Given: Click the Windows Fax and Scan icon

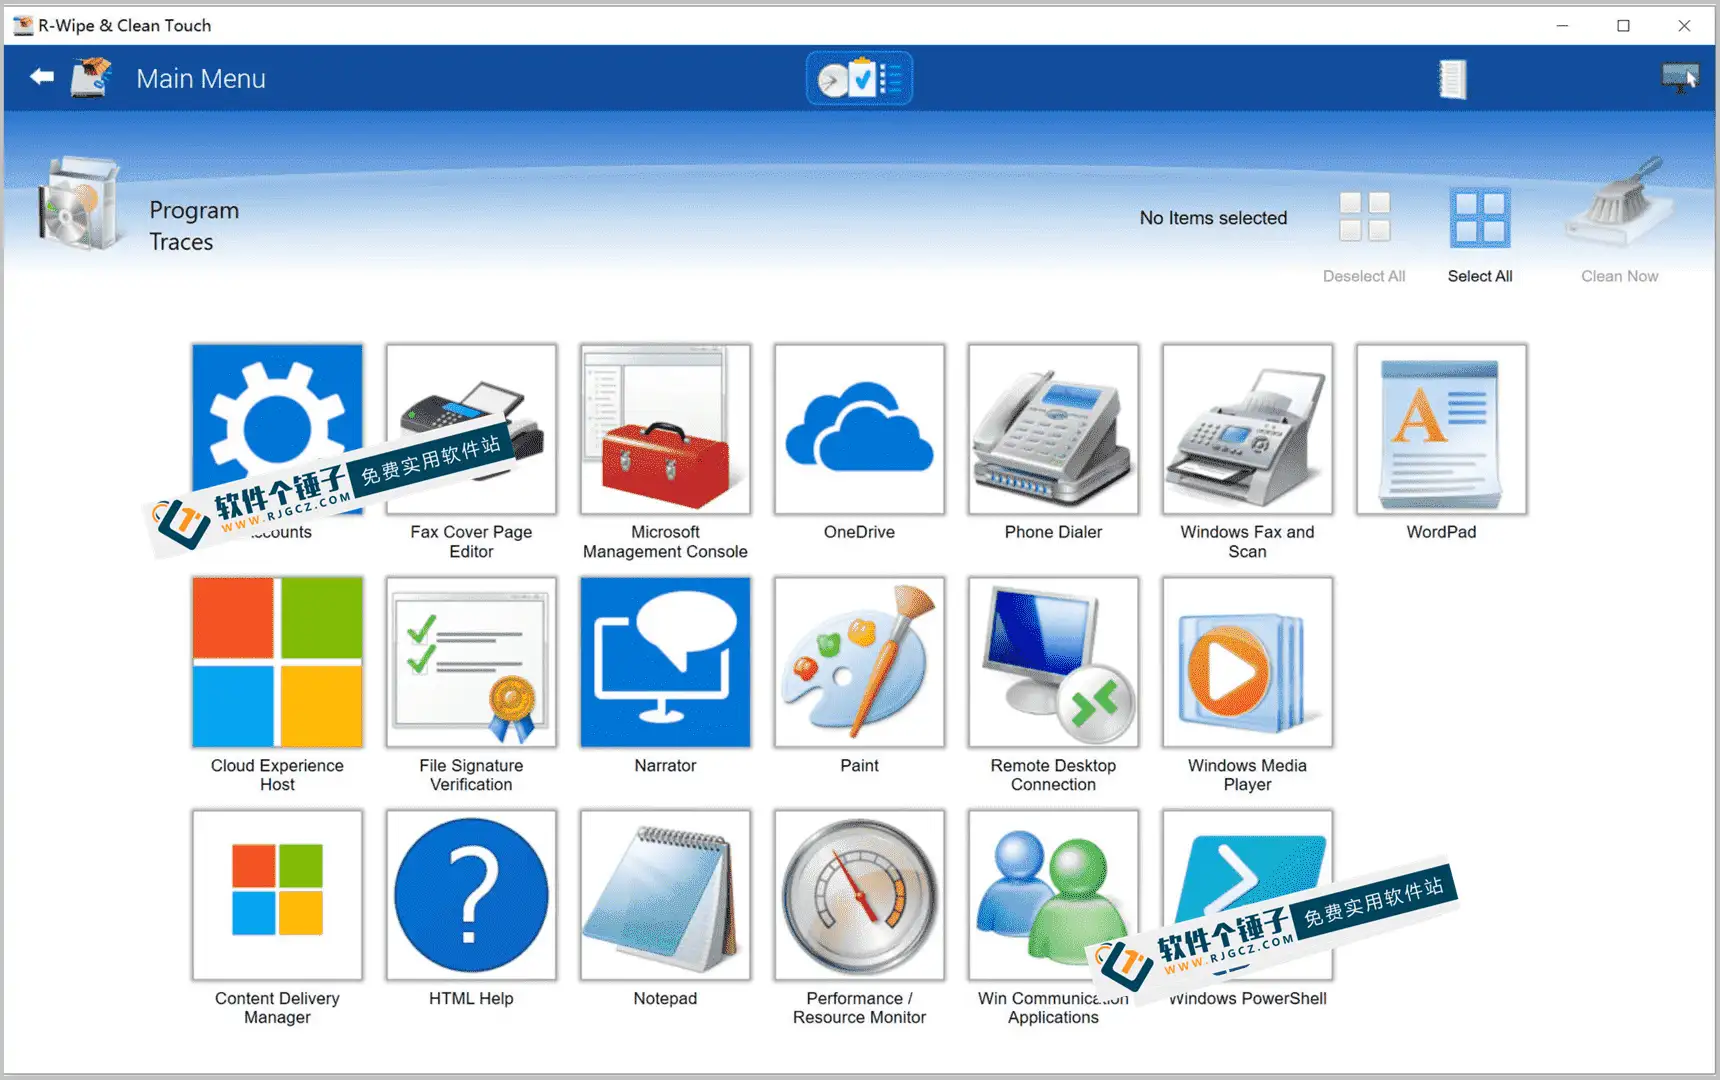Looking at the screenshot, I should tap(1246, 430).
